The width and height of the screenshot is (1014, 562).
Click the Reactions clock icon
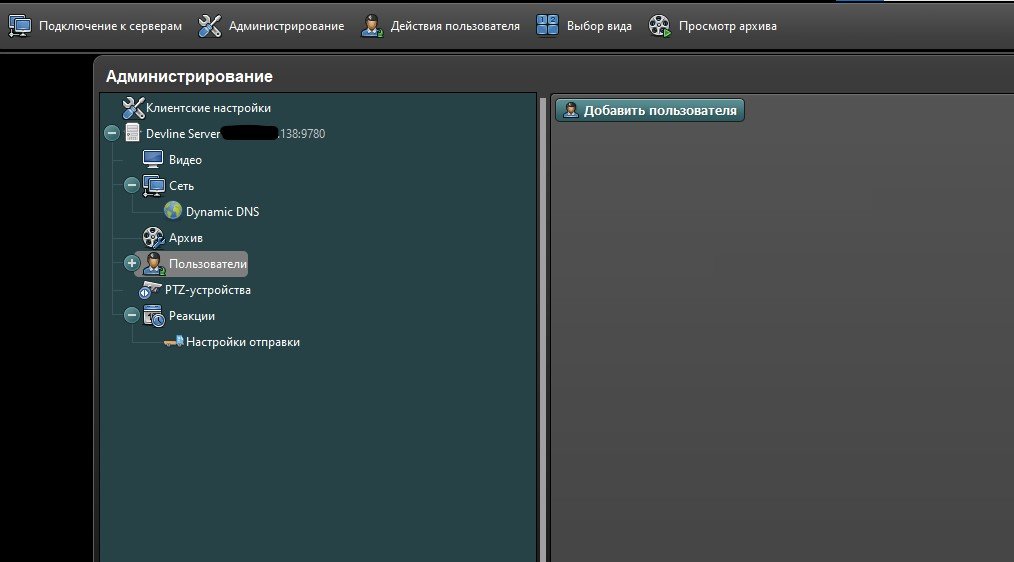pos(153,316)
